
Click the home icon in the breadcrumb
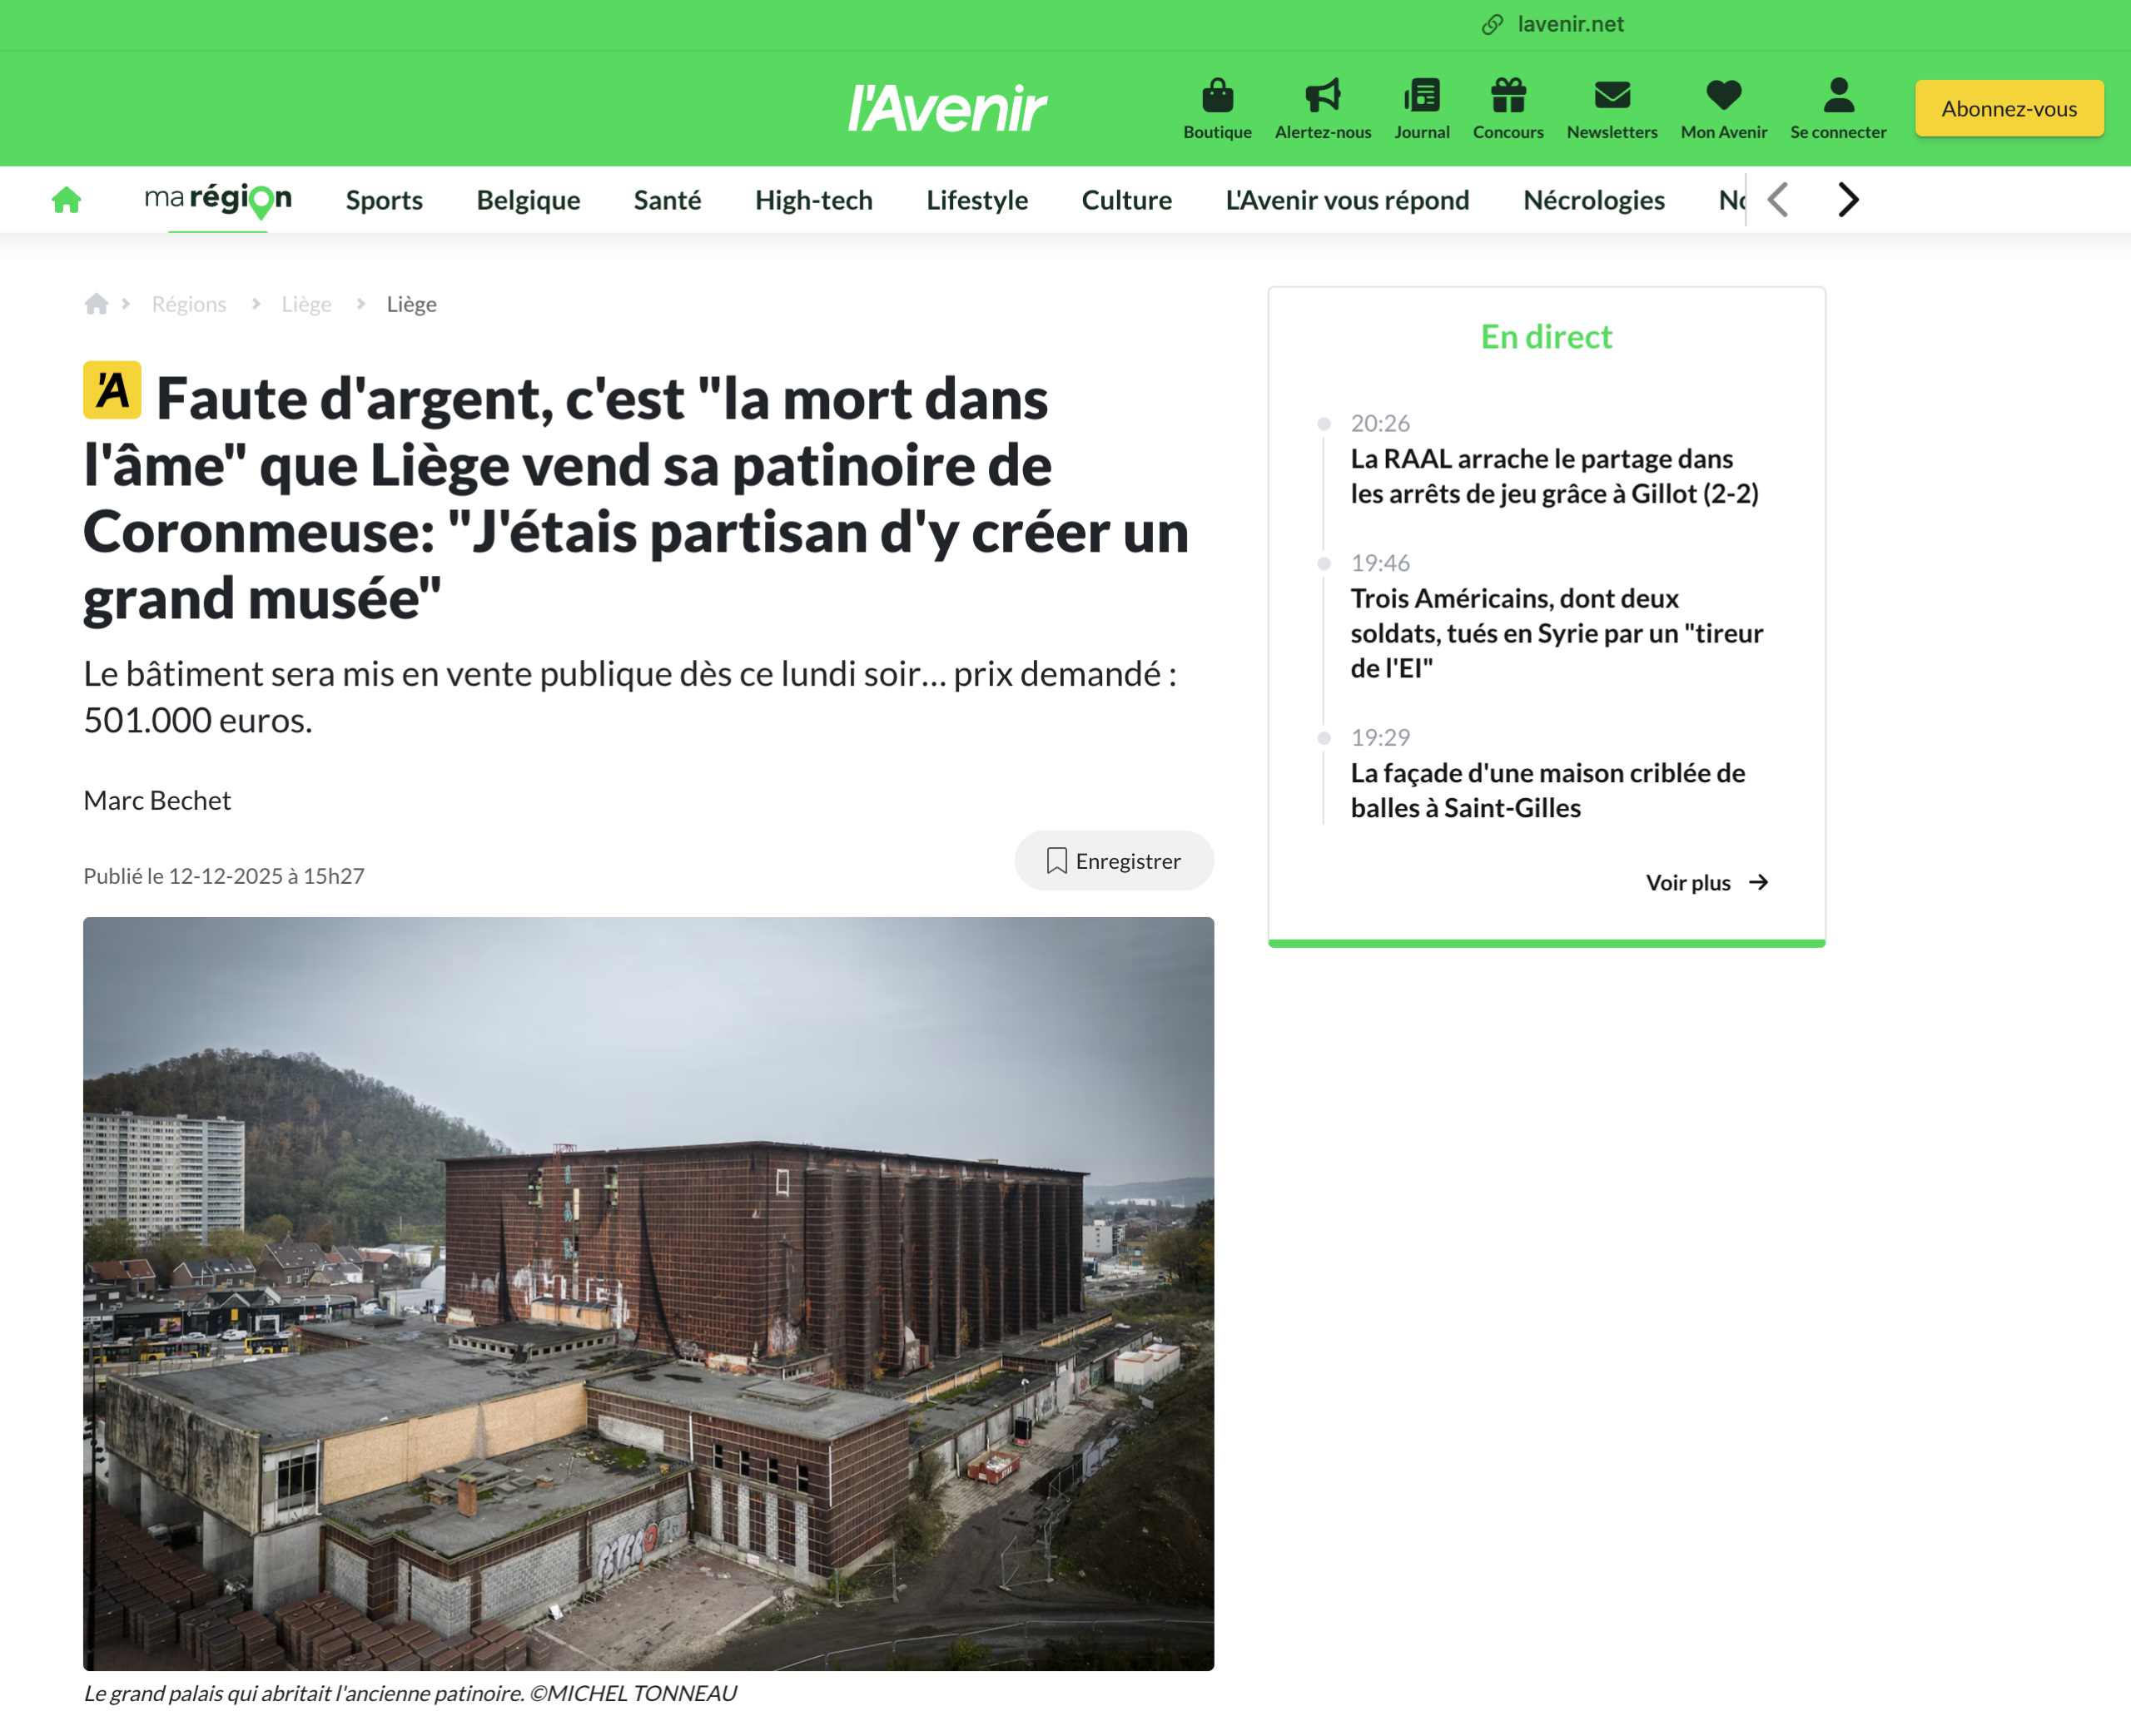point(97,303)
